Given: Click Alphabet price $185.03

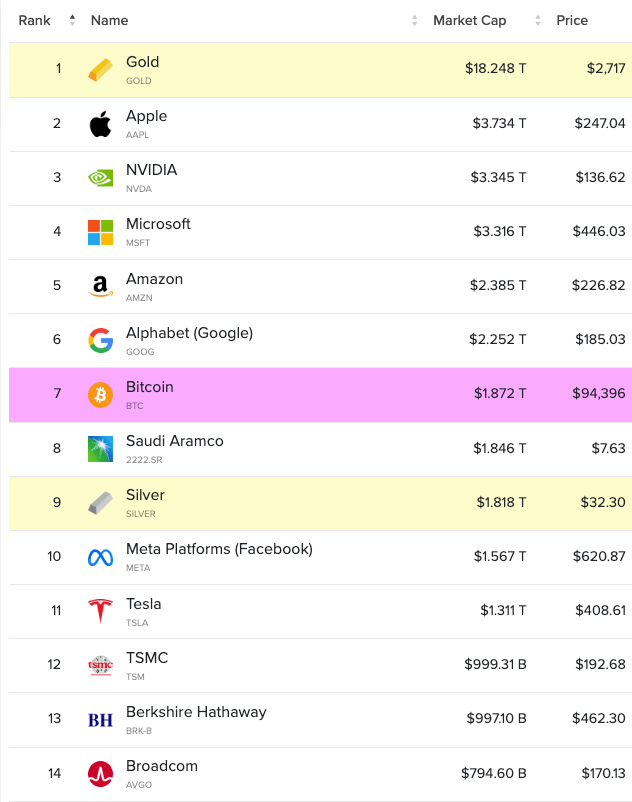Looking at the screenshot, I should coord(600,340).
